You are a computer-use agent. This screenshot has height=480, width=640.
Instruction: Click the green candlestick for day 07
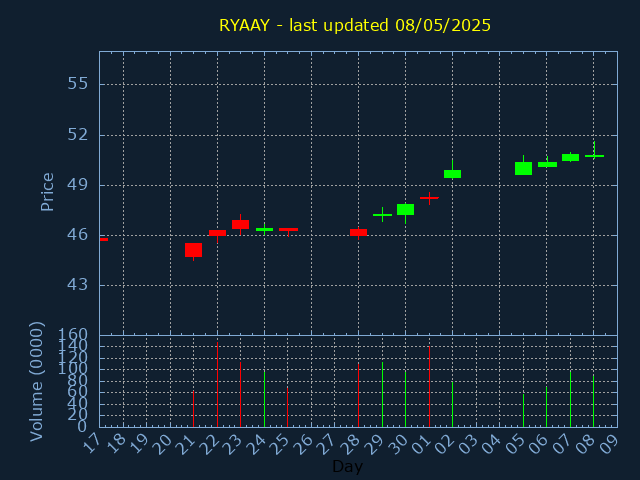pos(570,157)
